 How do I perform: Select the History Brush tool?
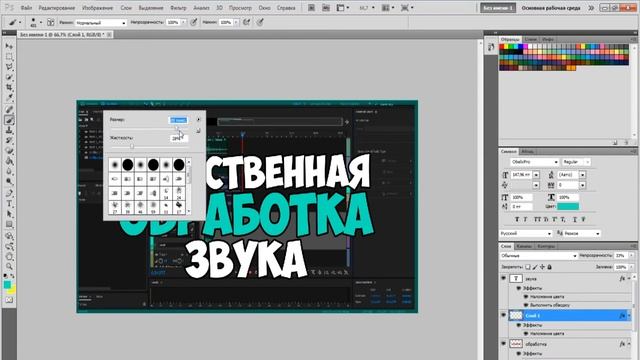pos(9,140)
